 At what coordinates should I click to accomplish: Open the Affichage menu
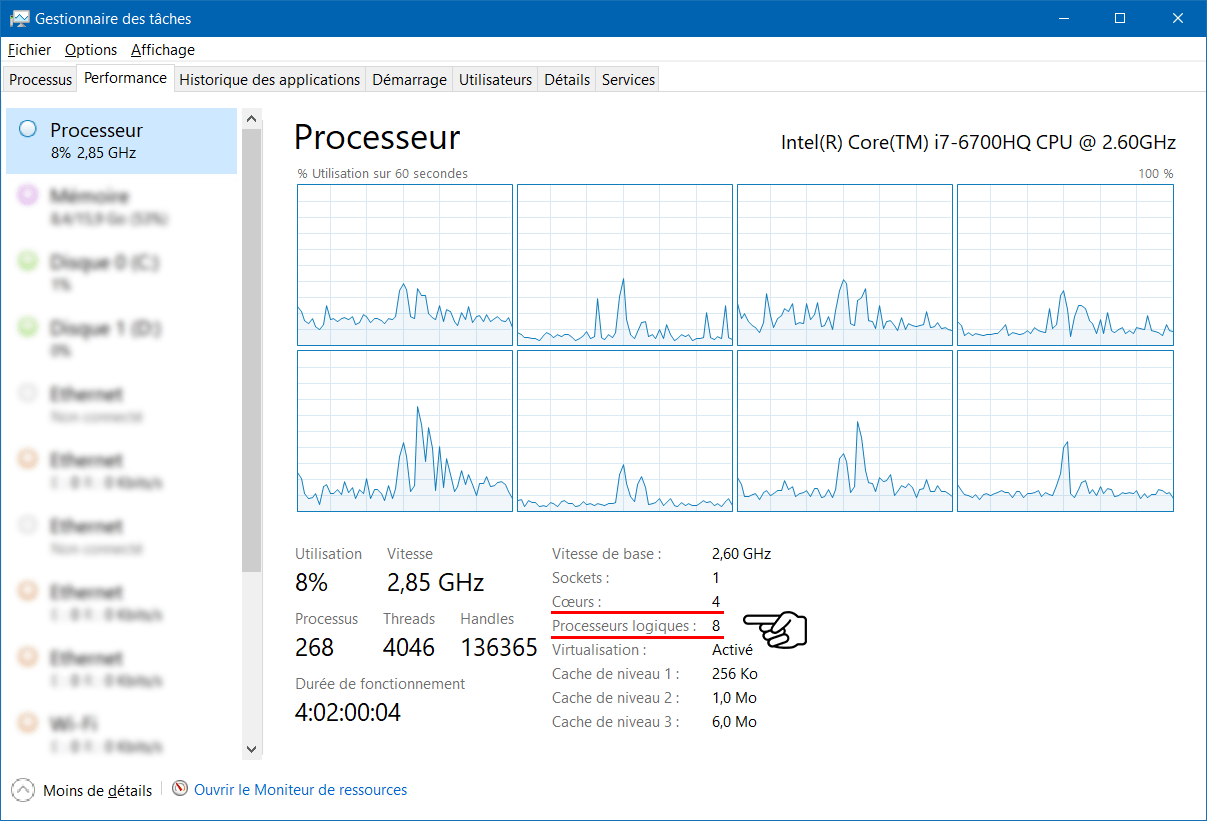point(163,49)
